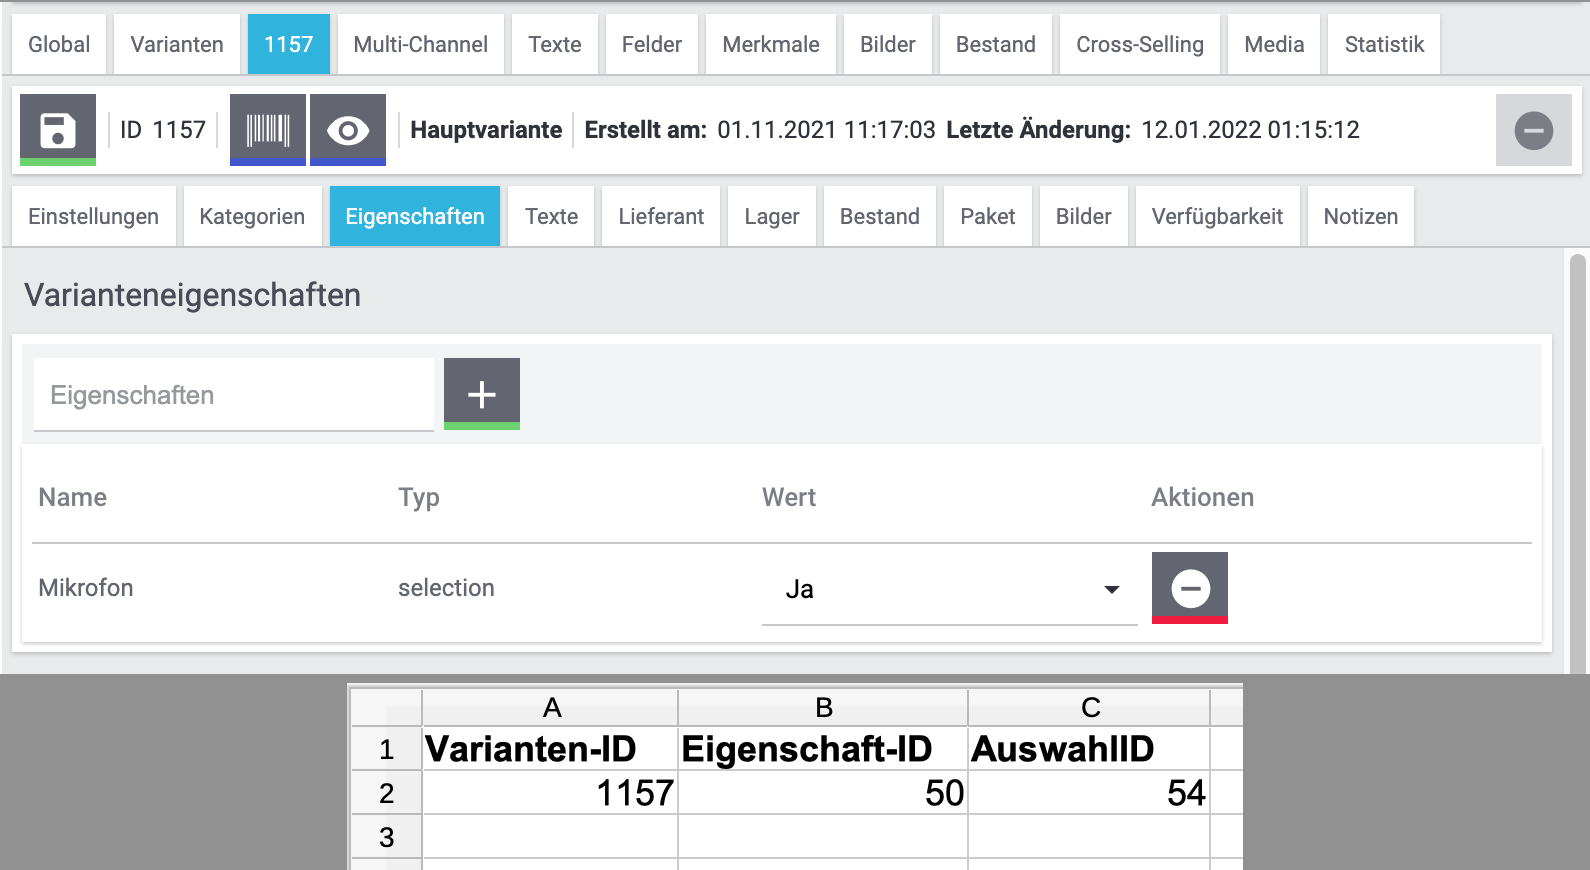
Task: Switch to the Lieferant sub-tab
Action: tap(661, 217)
